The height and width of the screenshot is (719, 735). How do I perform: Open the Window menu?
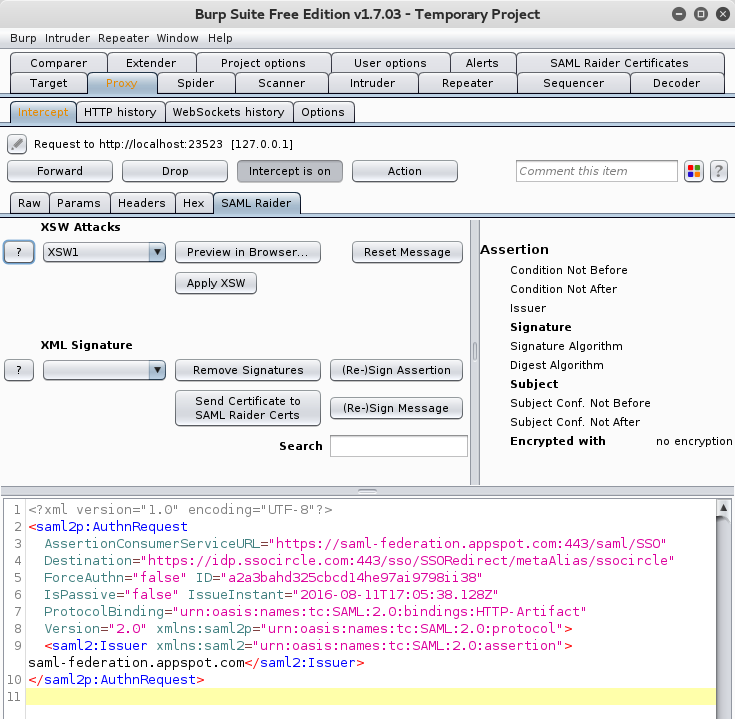click(177, 38)
